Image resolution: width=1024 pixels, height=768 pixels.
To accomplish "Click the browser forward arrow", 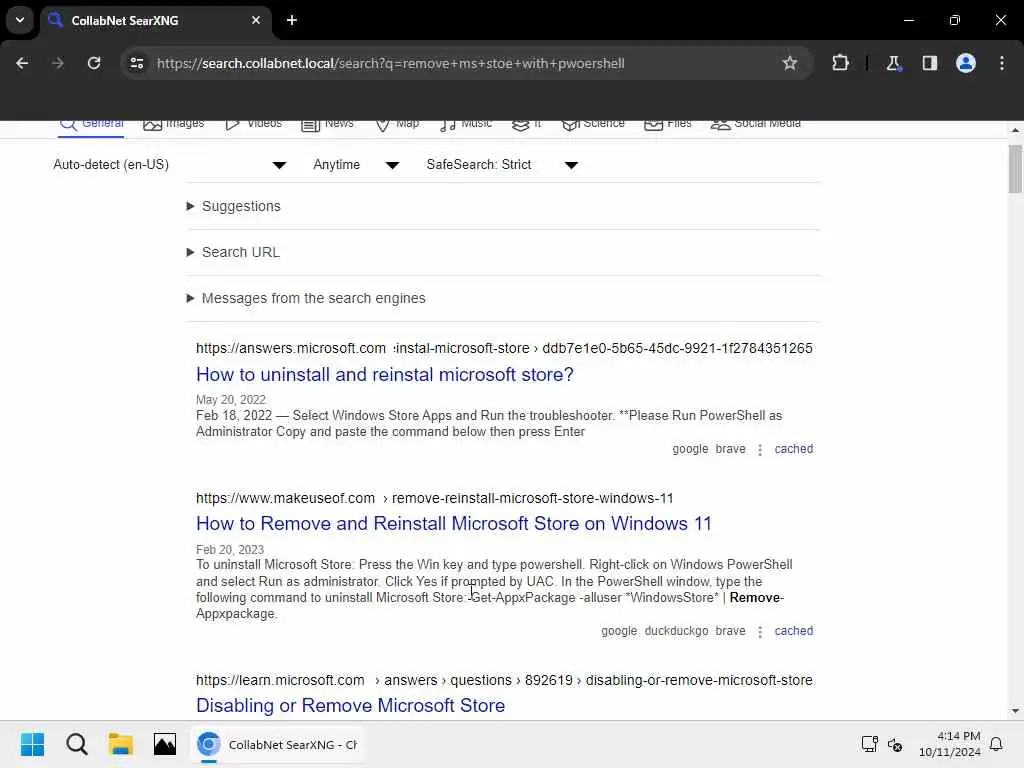I will pos(57,63).
